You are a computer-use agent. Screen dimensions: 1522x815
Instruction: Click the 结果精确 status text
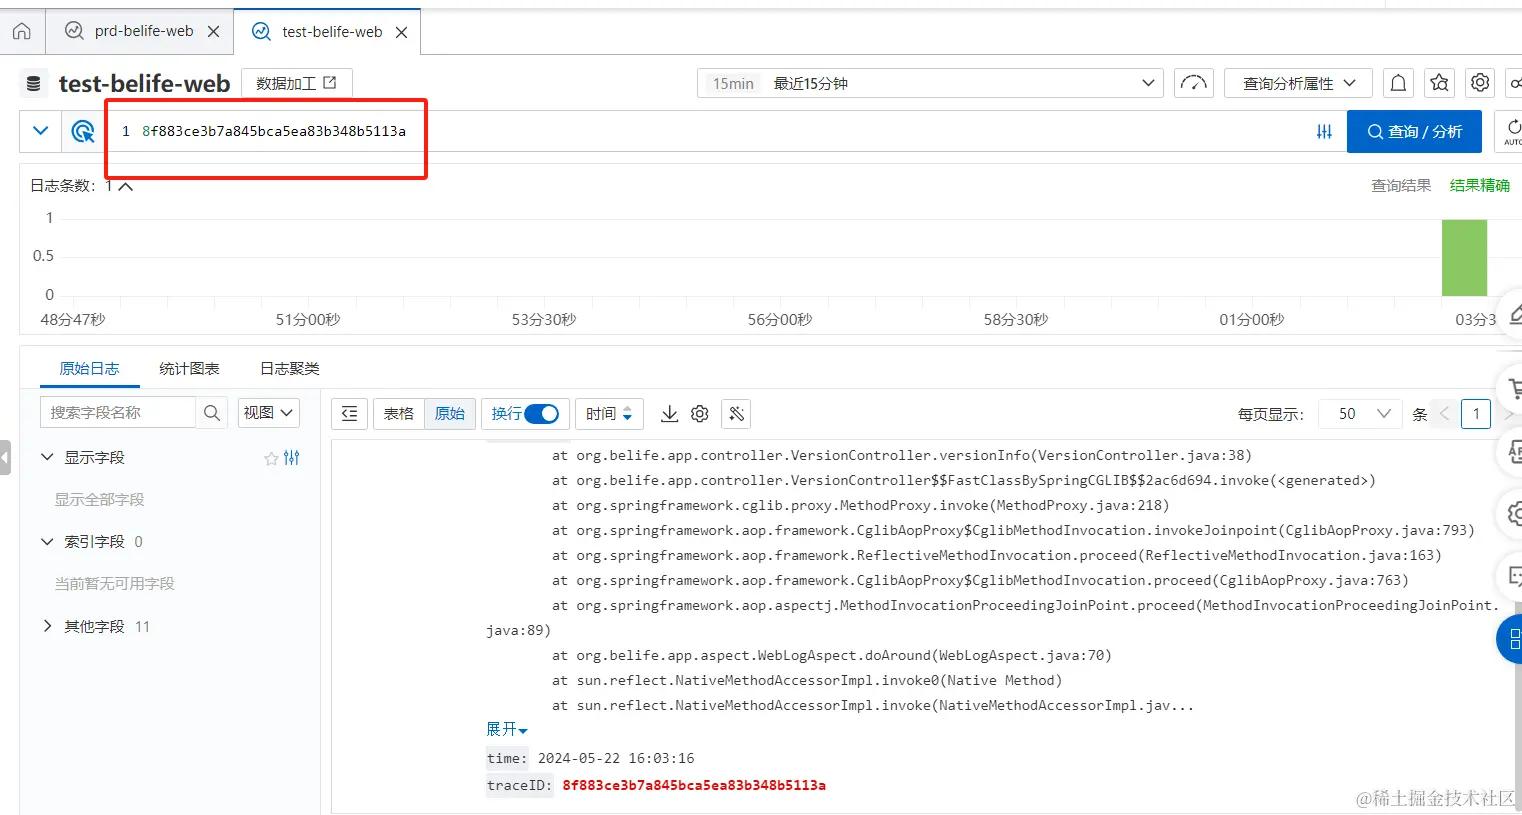1480,185
